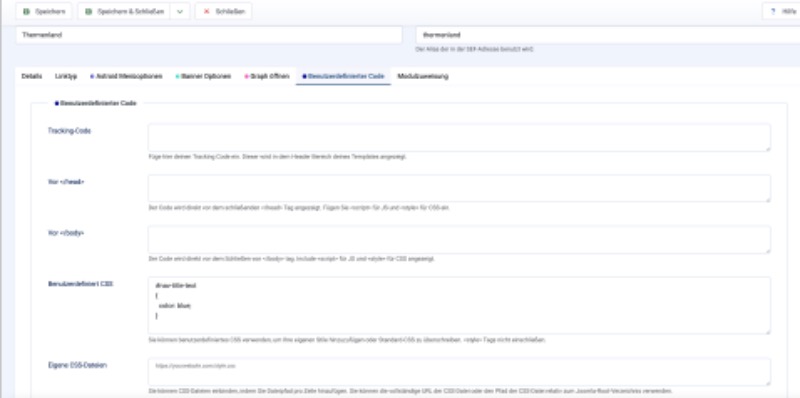The width and height of the screenshot is (800, 398).
Task: Click the 'color: blue;' line in the CSS
Action: (x=174, y=306)
